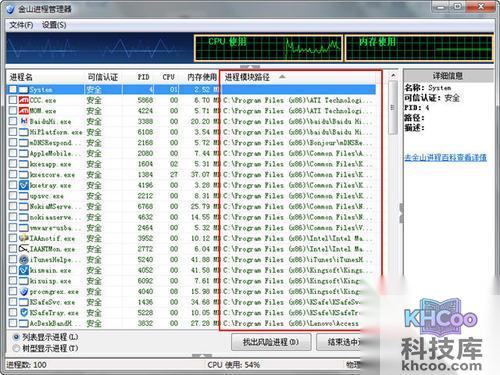Click the details panel splitter handle
500x375 pixels.
tap(401, 213)
